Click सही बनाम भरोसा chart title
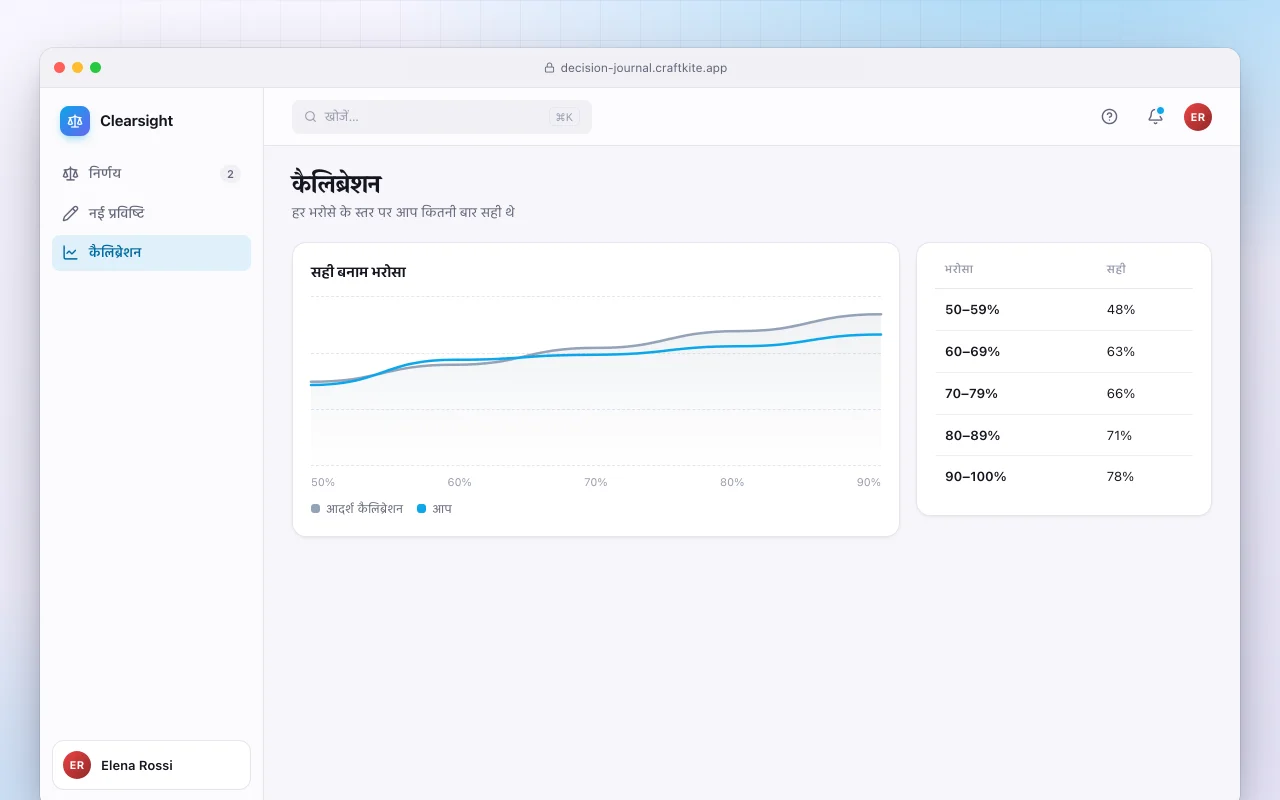Viewport: 1280px width, 800px height. 358,272
